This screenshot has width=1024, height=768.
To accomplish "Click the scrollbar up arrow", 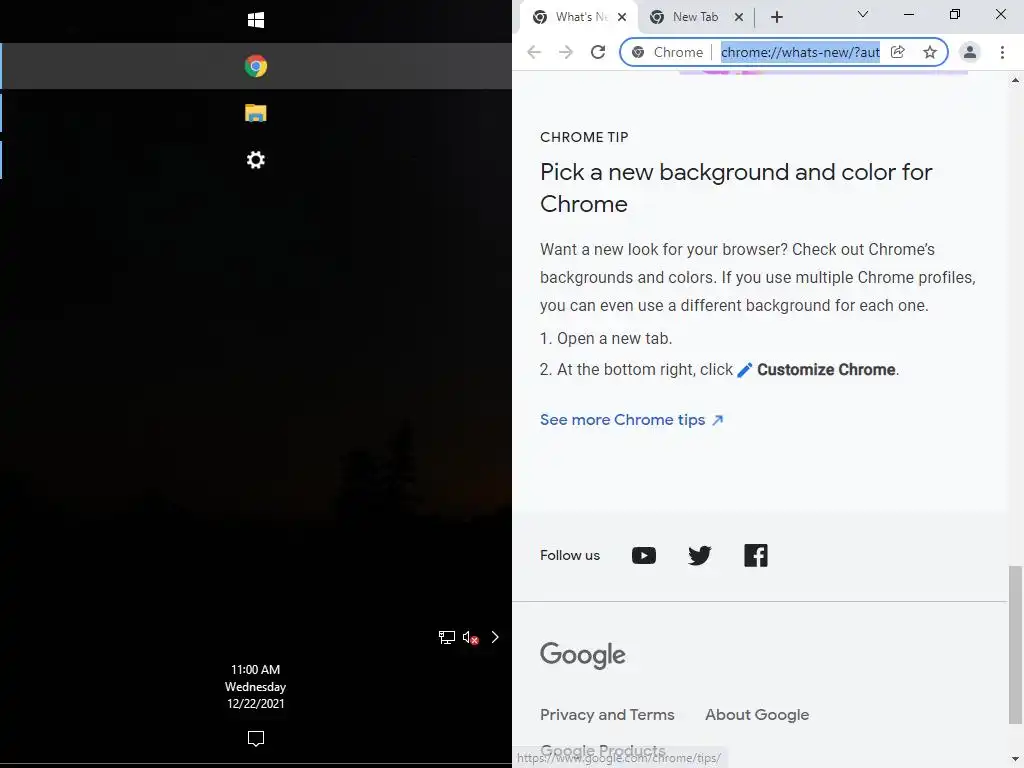I will 1015,81.
